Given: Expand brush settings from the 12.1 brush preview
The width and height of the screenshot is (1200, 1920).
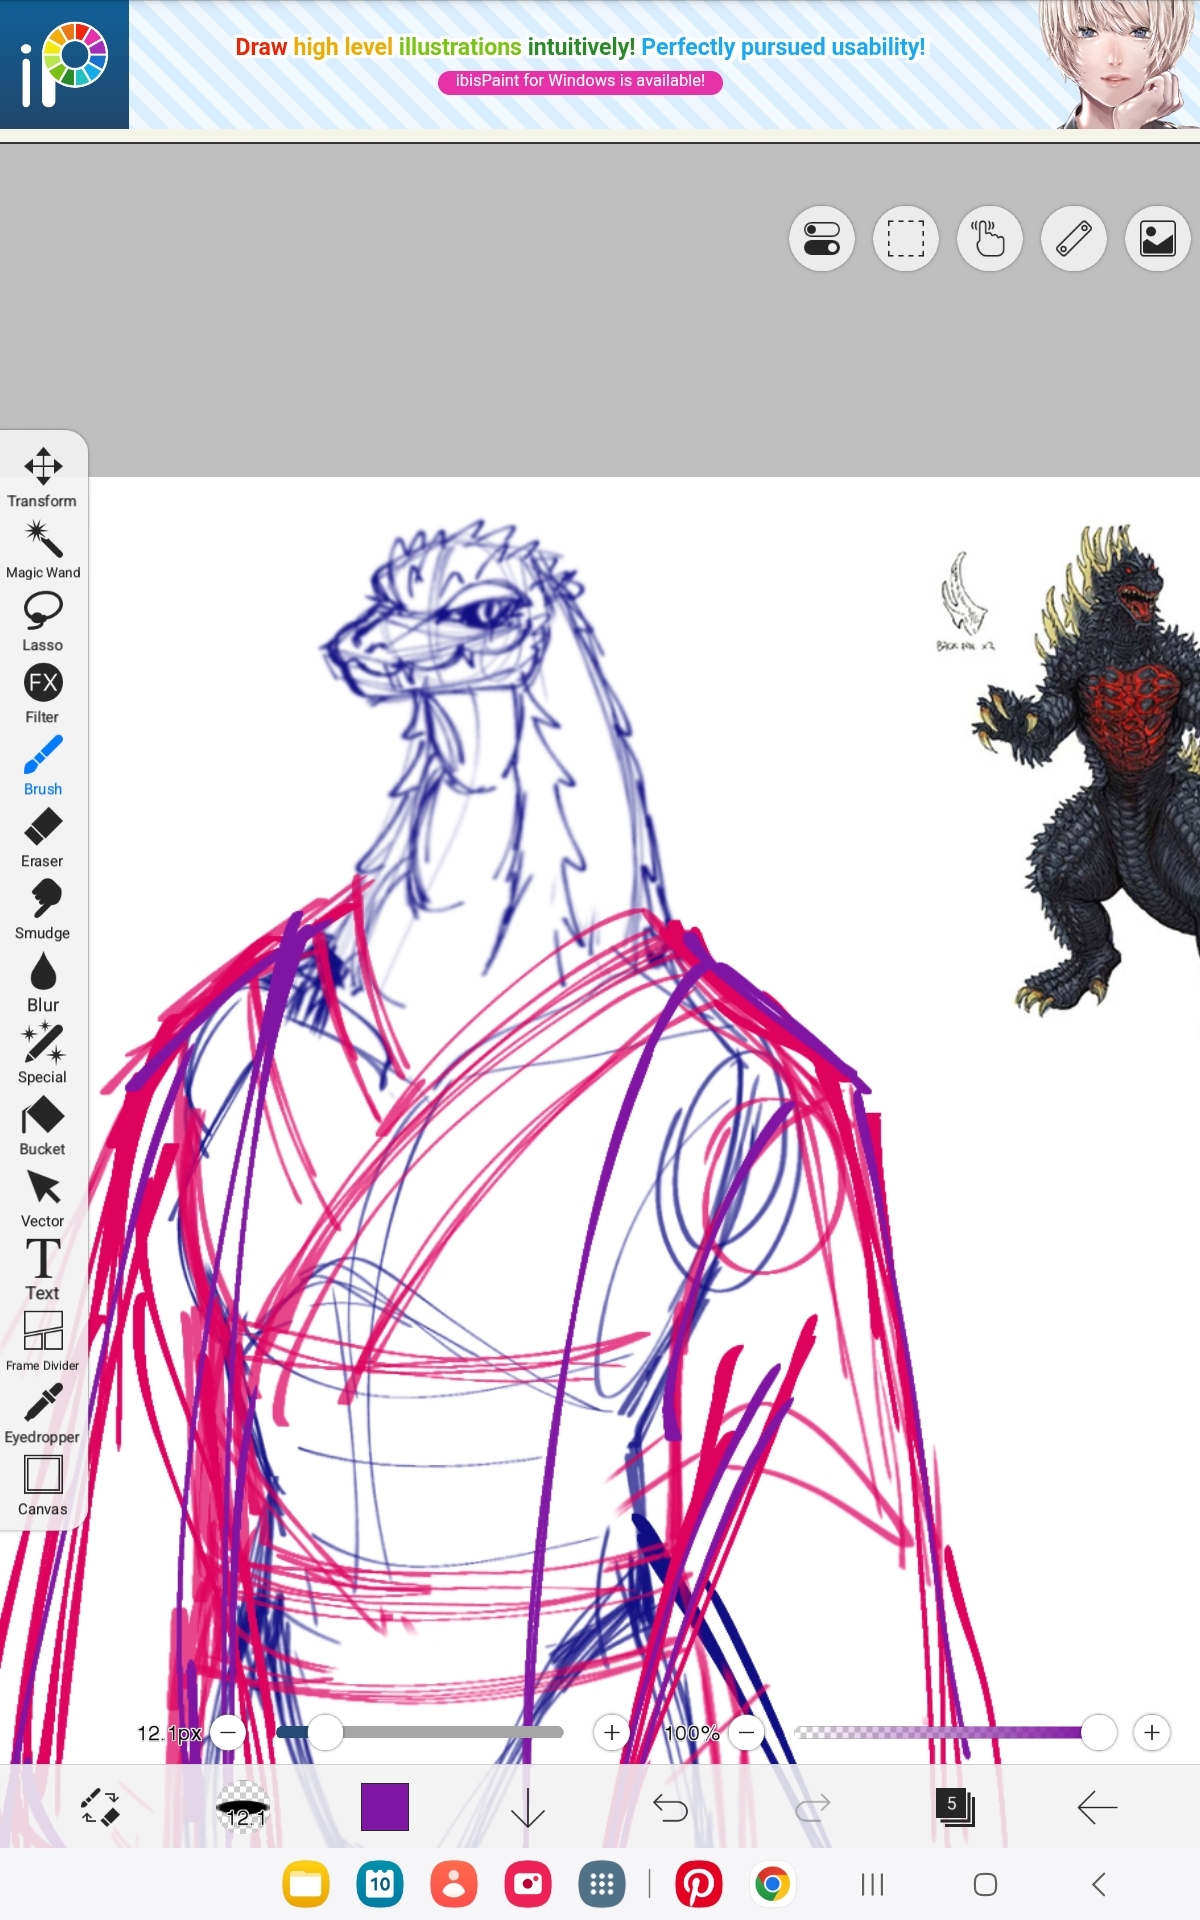Looking at the screenshot, I should pyautogui.click(x=243, y=1807).
